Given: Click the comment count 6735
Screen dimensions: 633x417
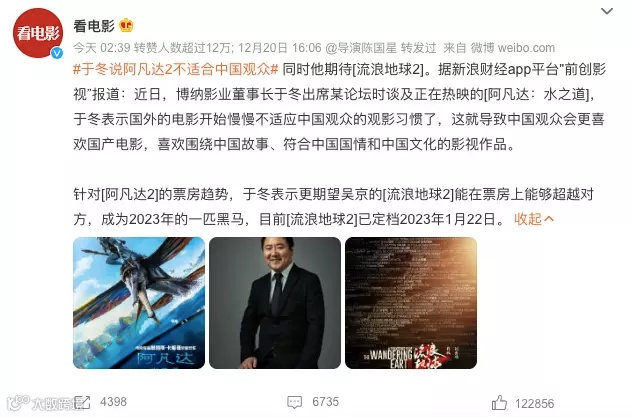Looking at the screenshot, I should (325, 402).
